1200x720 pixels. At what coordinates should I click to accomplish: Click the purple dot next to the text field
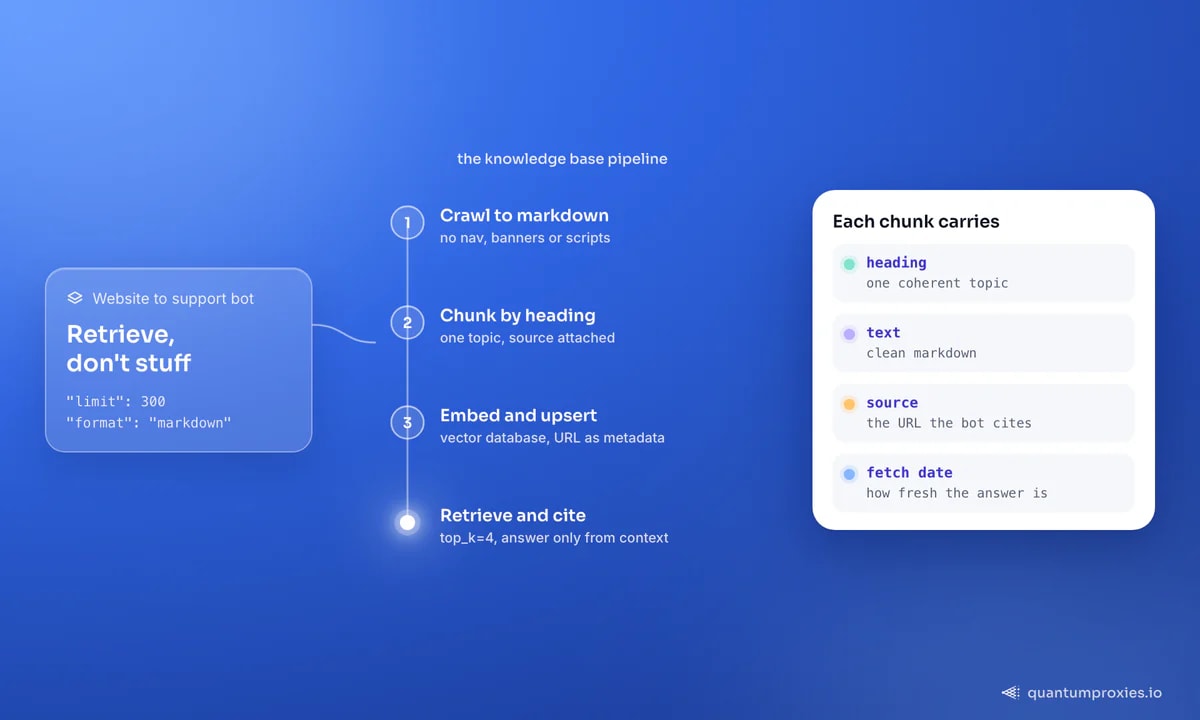849,334
